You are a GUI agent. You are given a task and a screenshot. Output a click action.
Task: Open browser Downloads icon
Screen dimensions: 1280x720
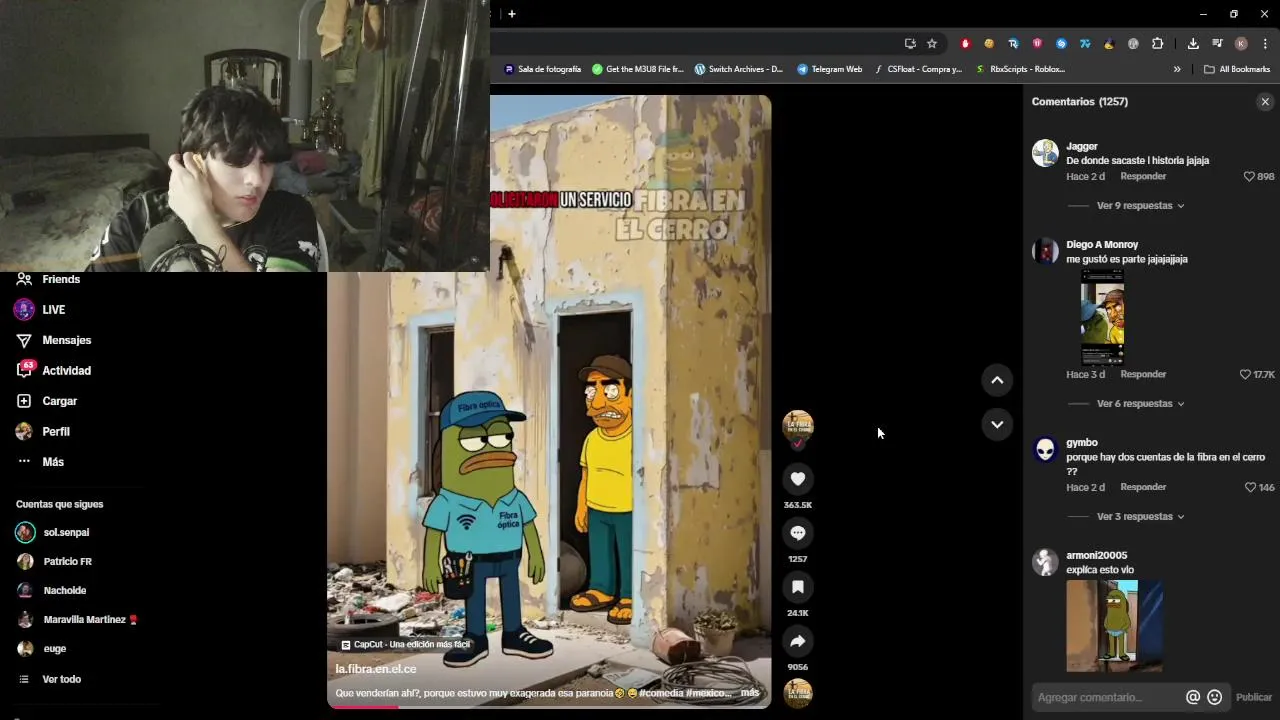[x=1193, y=44]
